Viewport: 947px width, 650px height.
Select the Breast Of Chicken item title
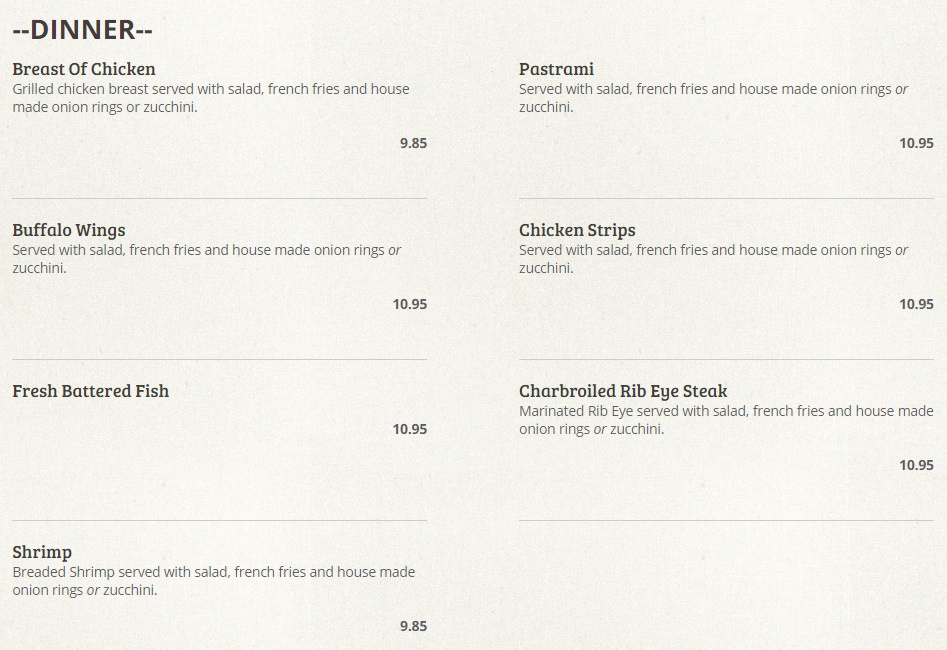click(x=84, y=69)
